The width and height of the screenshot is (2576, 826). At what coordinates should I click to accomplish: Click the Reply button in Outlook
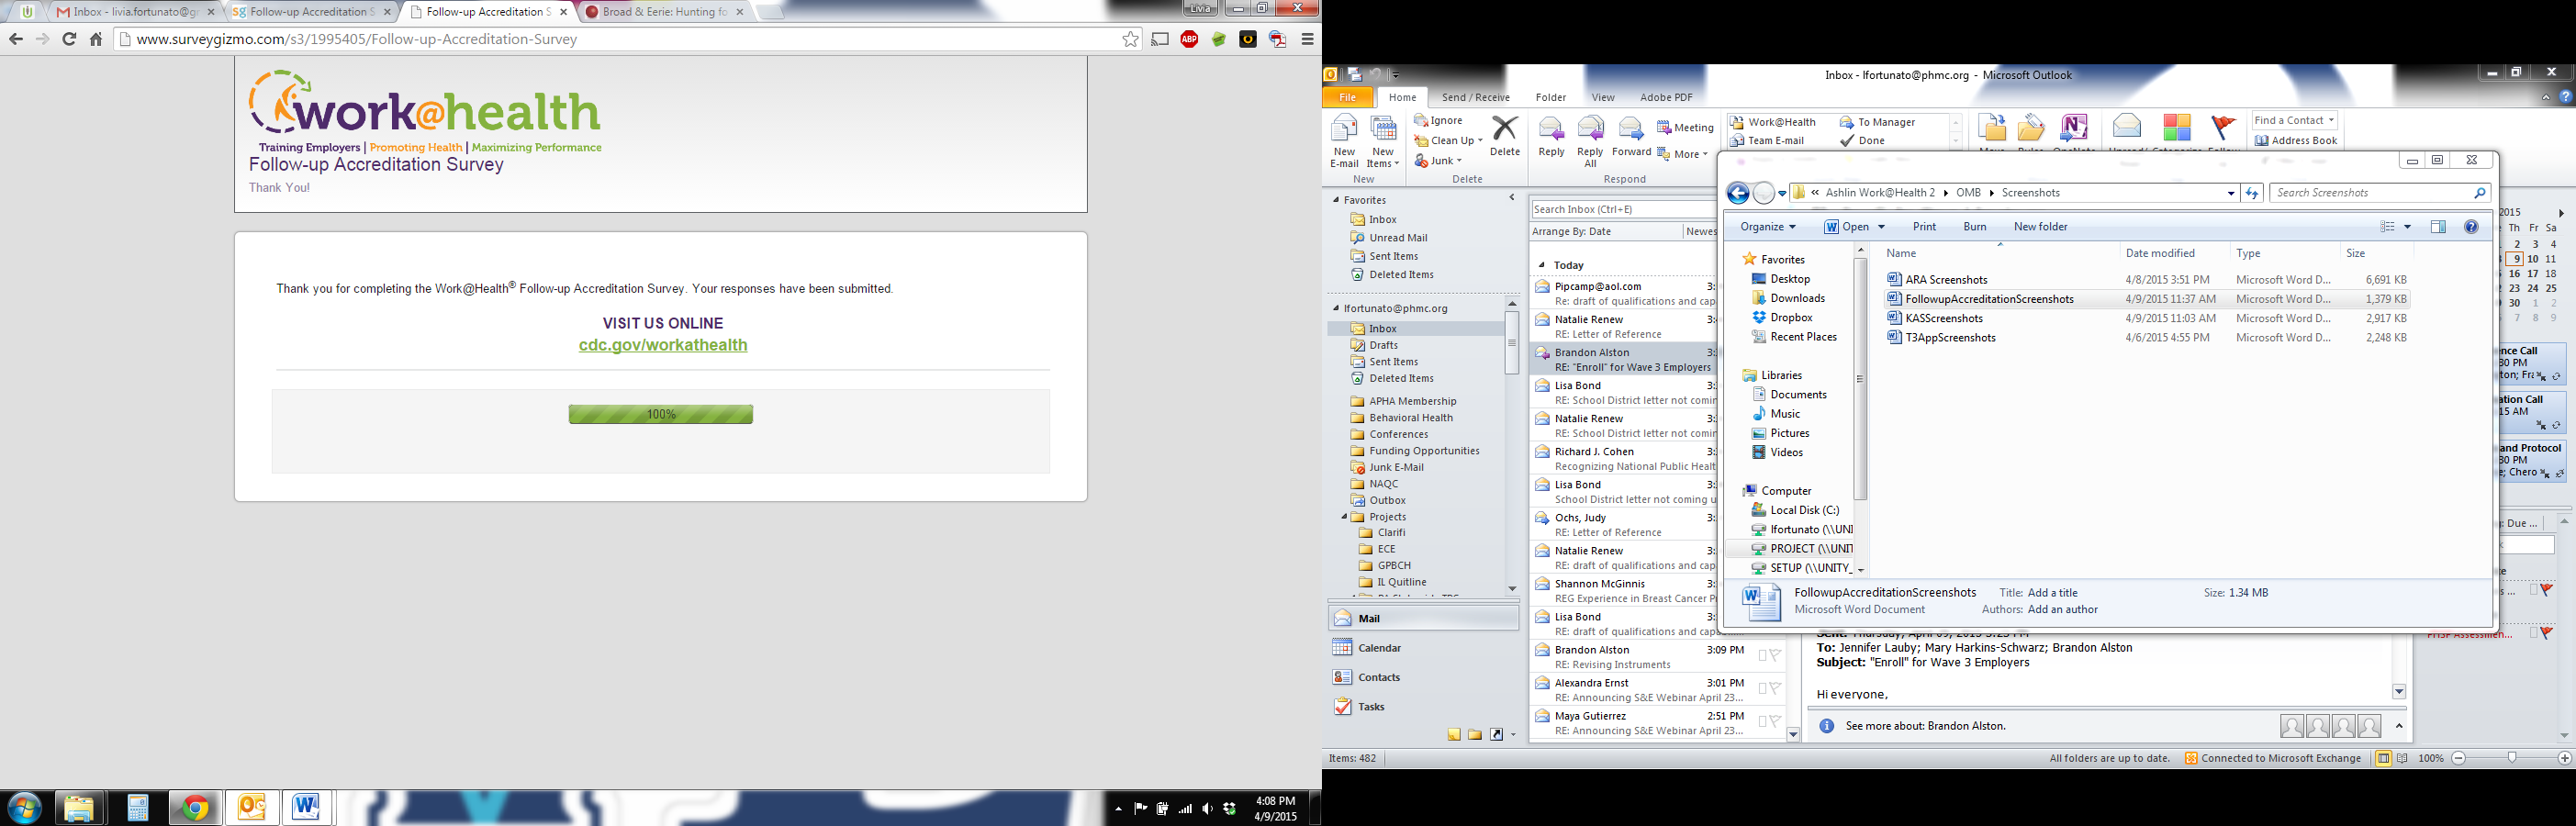pos(1551,136)
